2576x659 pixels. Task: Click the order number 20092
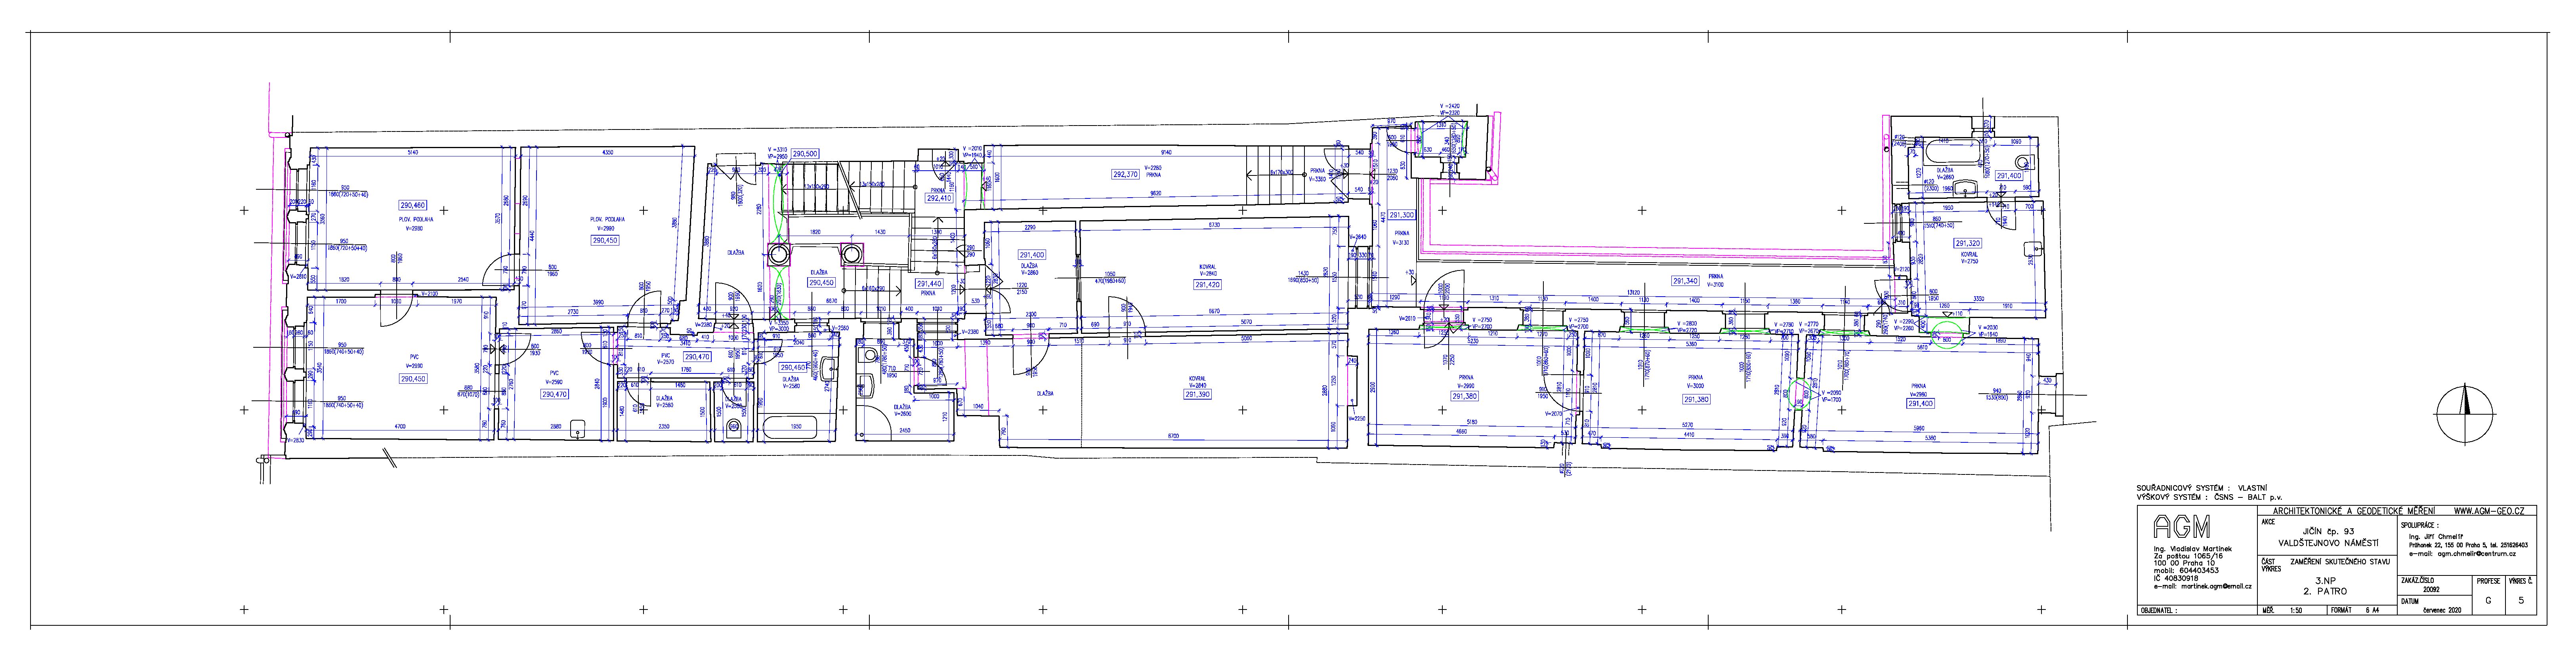point(2431,590)
